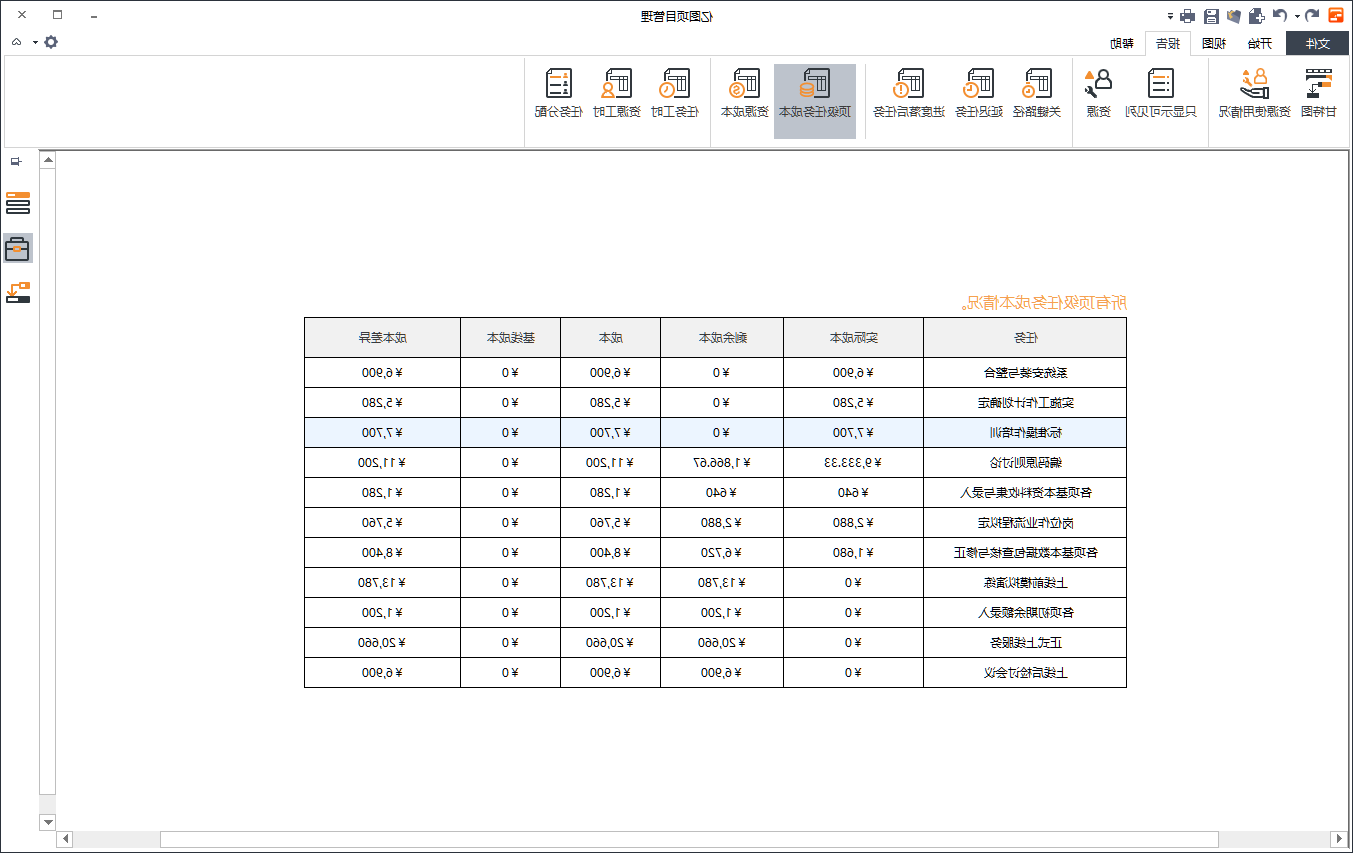Select the 编码原则讨论 task name

pos(1025,462)
